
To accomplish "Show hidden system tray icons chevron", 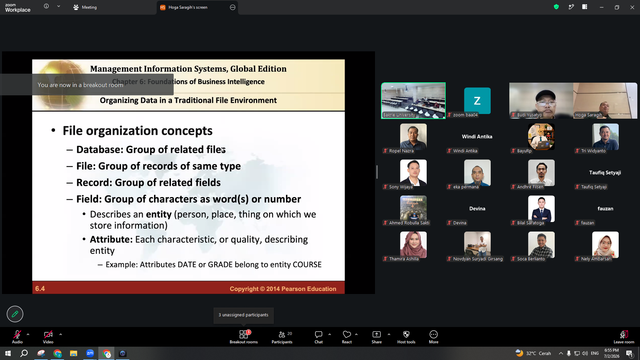I will click(561, 353).
